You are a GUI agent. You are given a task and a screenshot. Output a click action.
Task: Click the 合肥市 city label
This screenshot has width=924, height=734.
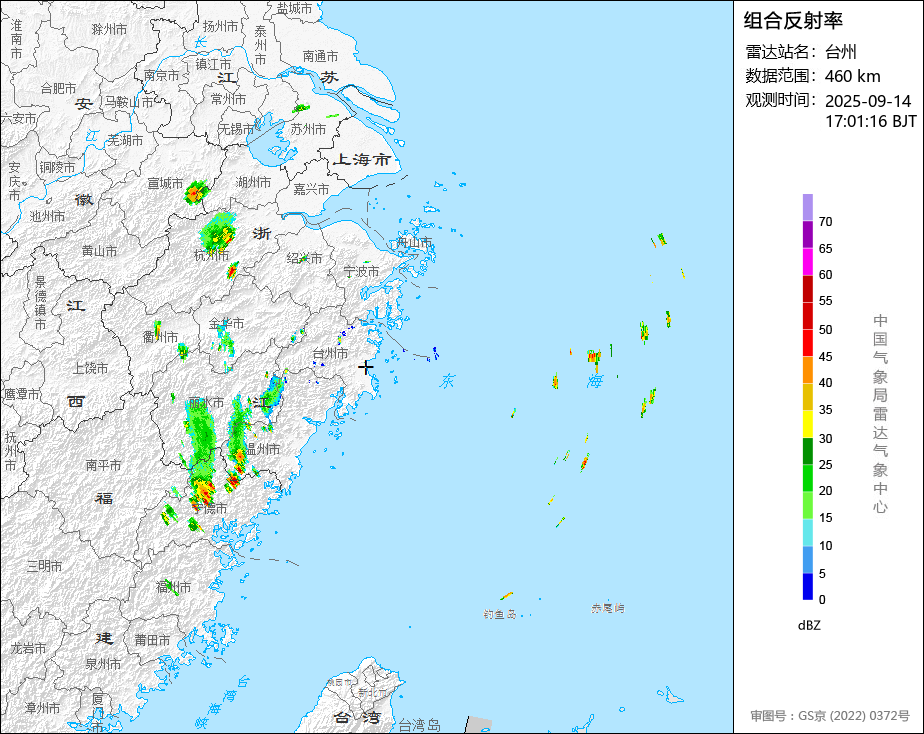click(58, 88)
